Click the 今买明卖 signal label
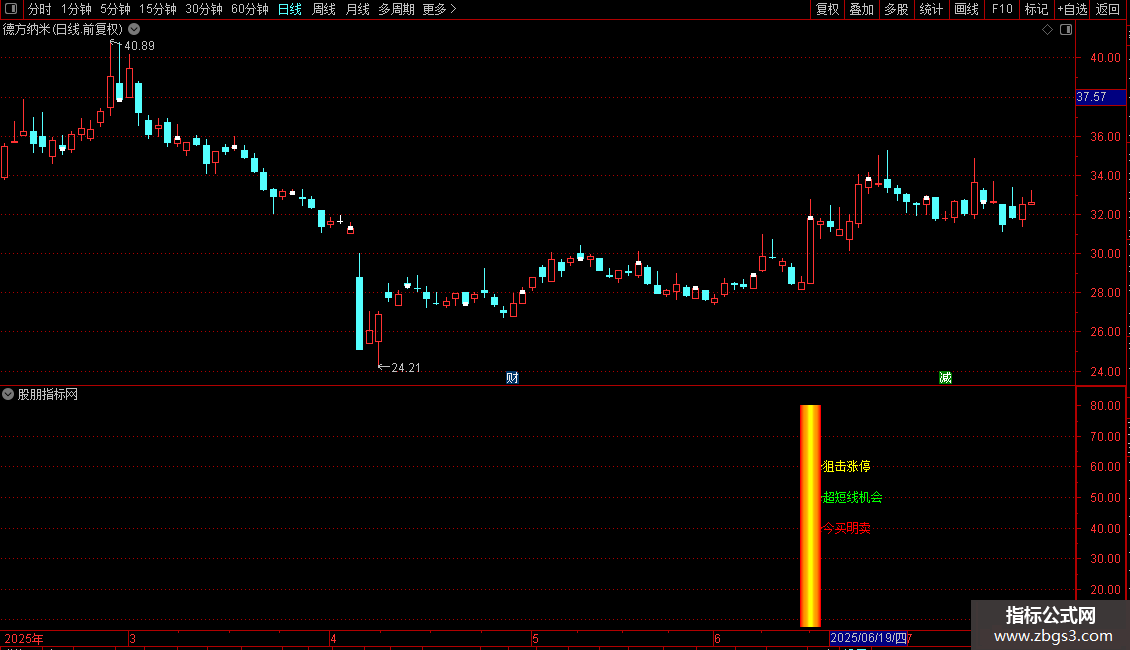The width and height of the screenshot is (1130, 650). tap(846, 528)
